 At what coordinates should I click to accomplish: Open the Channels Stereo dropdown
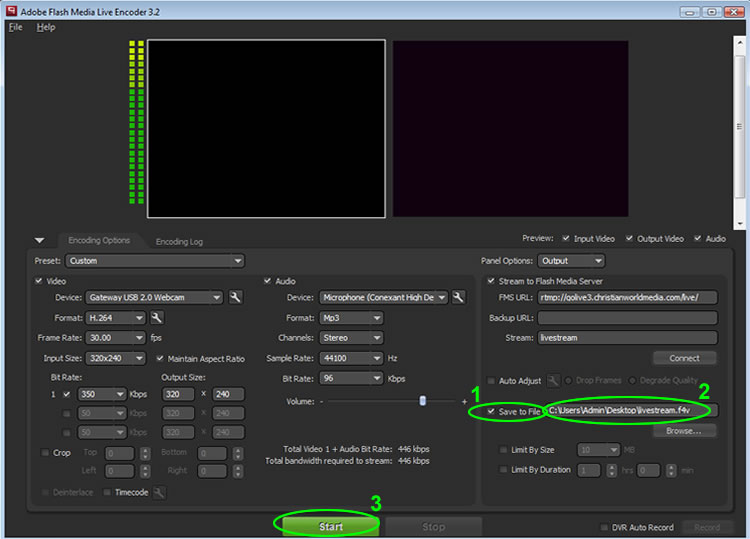351,338
